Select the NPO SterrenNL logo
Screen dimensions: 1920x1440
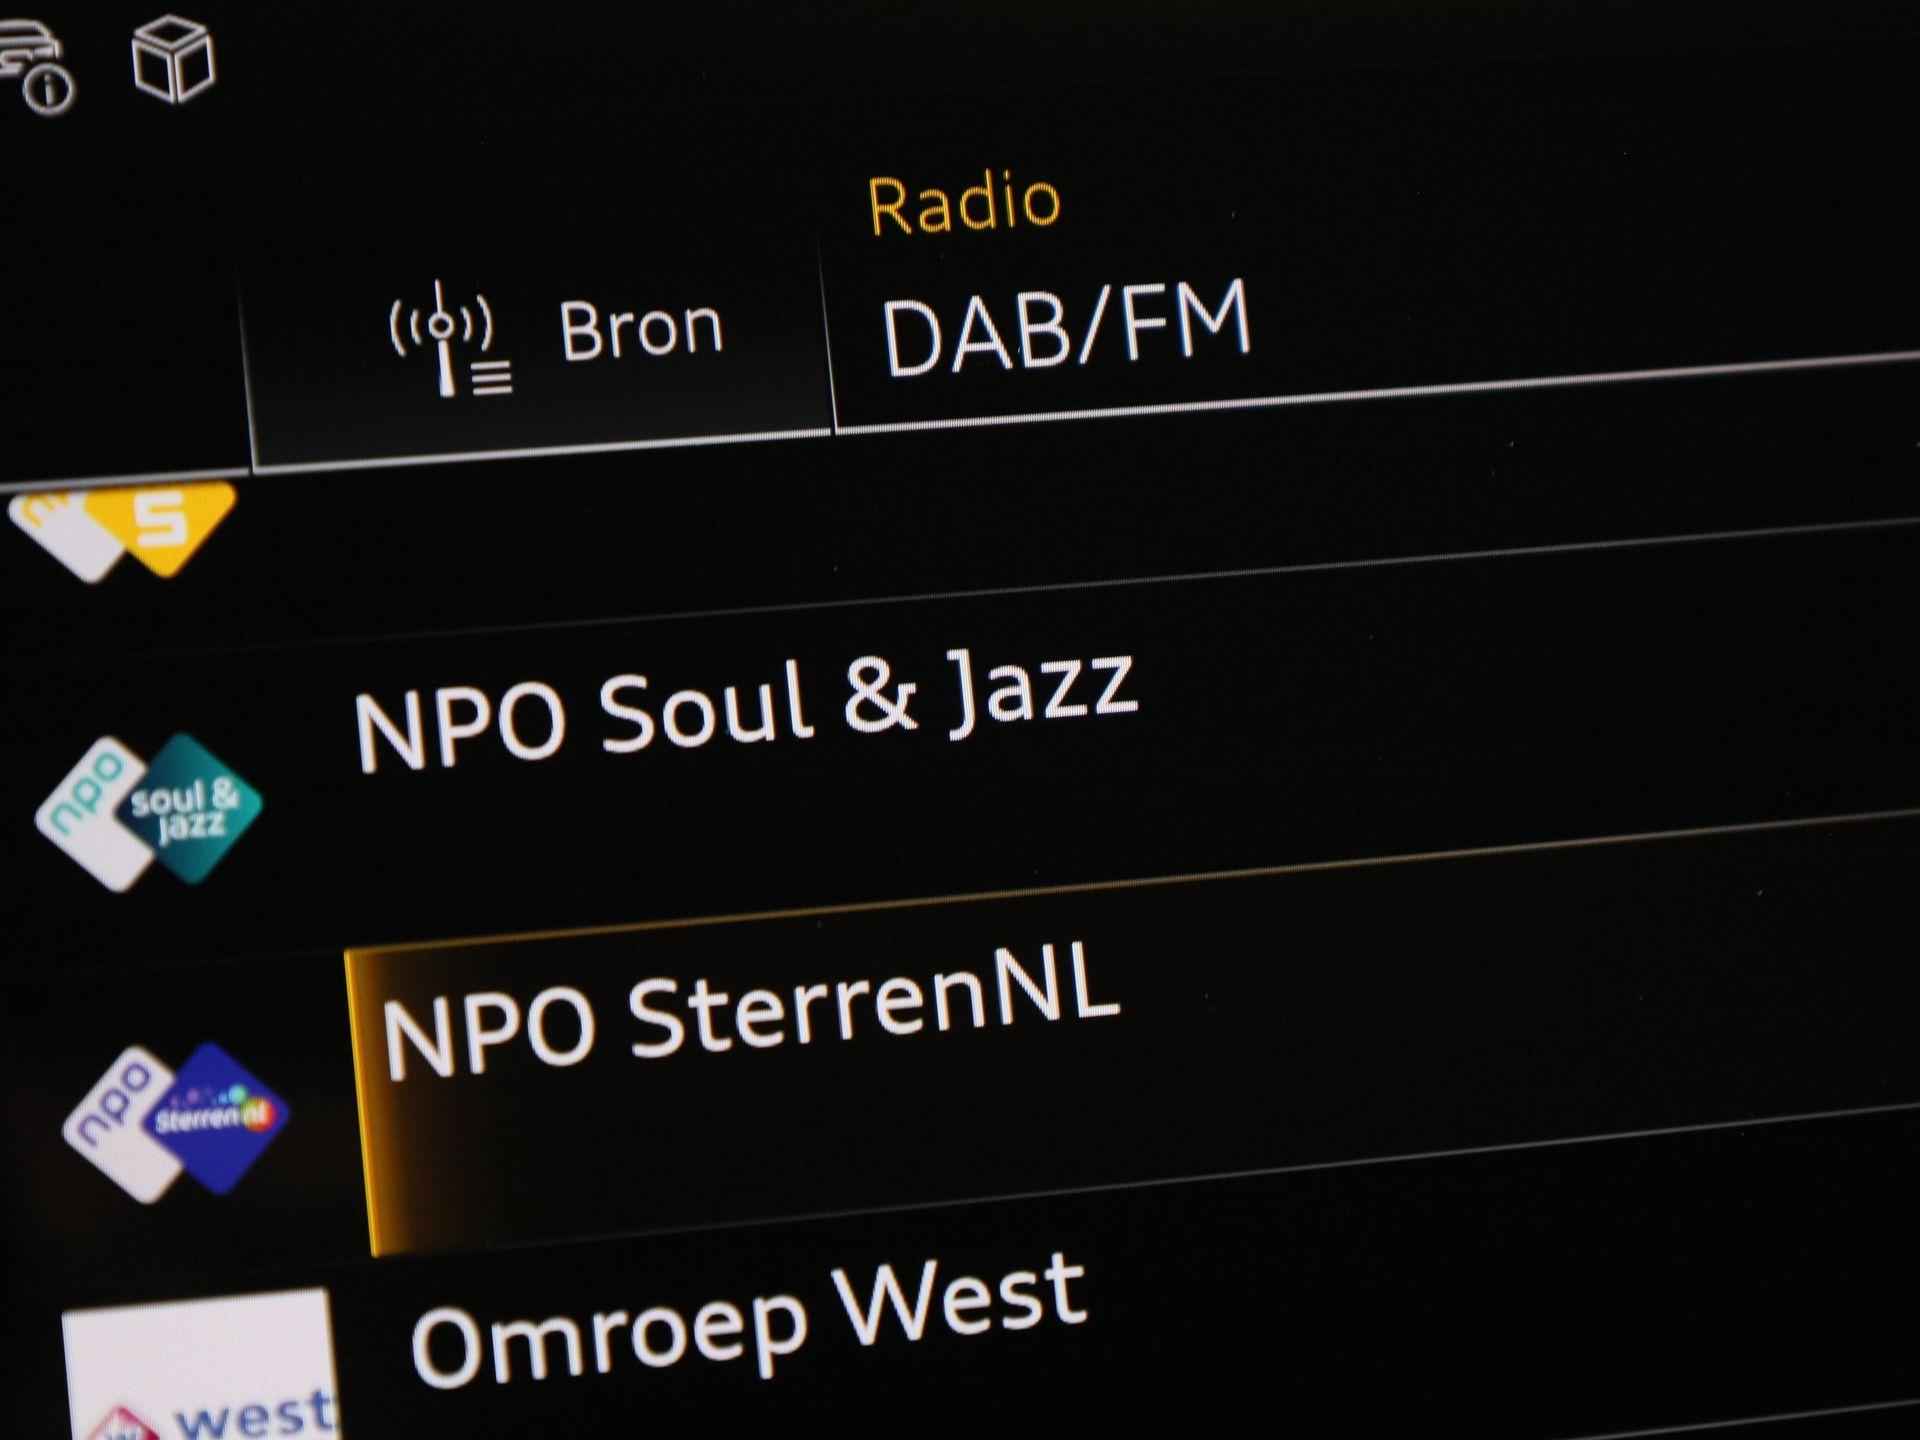click(176, 1122)
